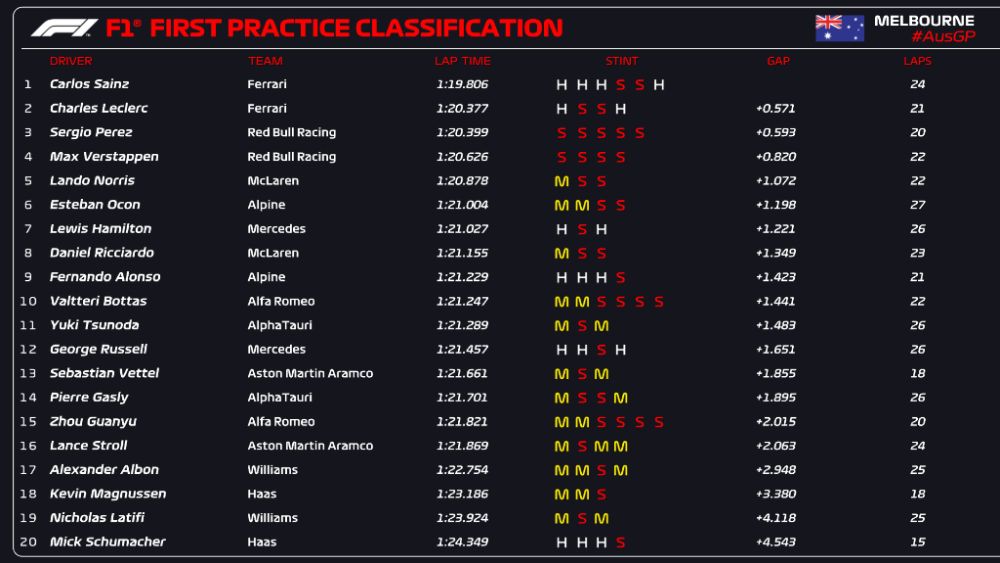Click Kevin Magnussen's soft tyre icon
This screenshot has width=1000, height=563.
[601, 494]
